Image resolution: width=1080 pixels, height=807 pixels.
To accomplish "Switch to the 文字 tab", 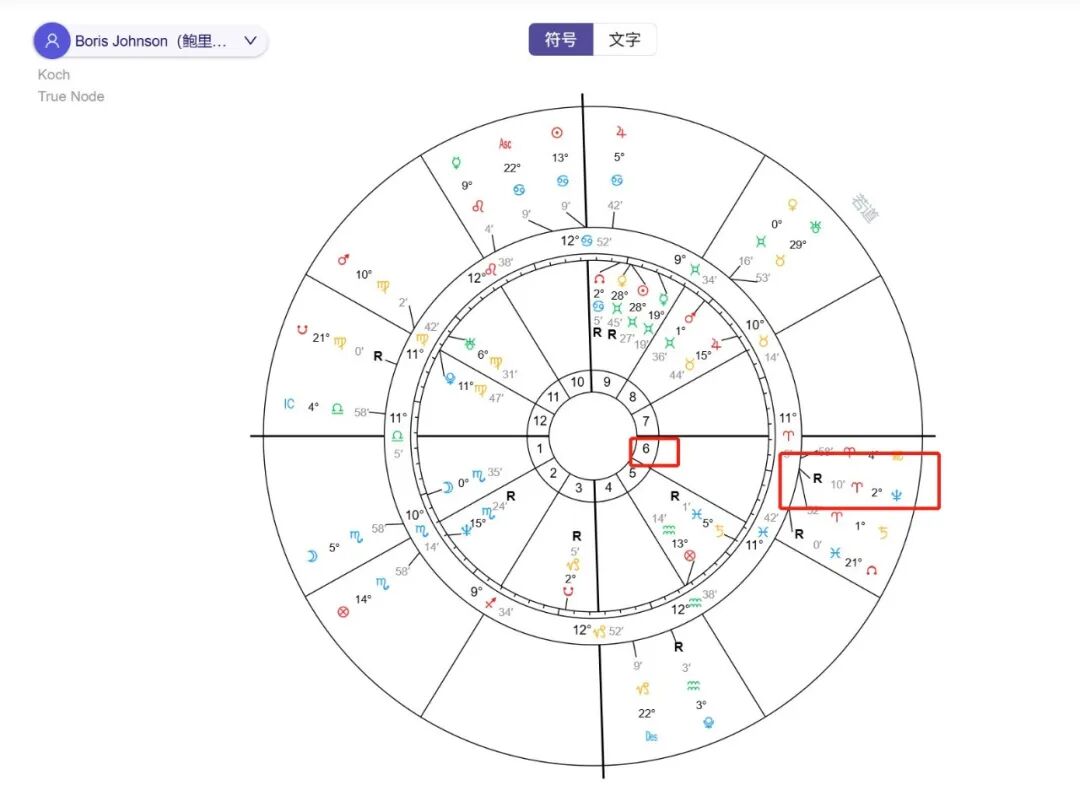I will pos(625,39).
